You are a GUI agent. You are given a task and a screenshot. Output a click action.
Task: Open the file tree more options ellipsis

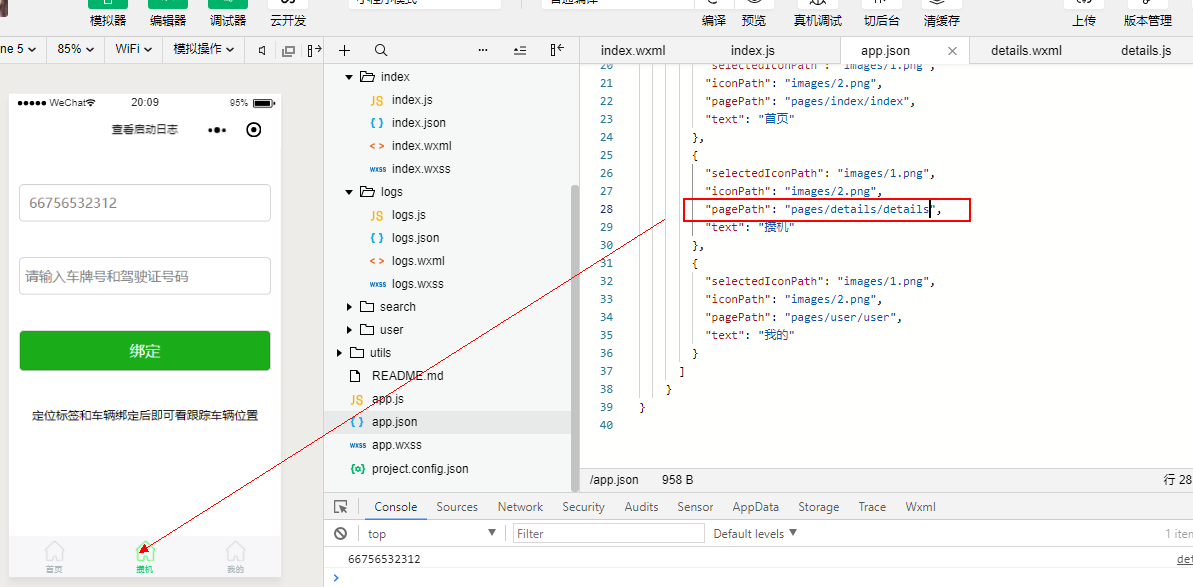482,51
